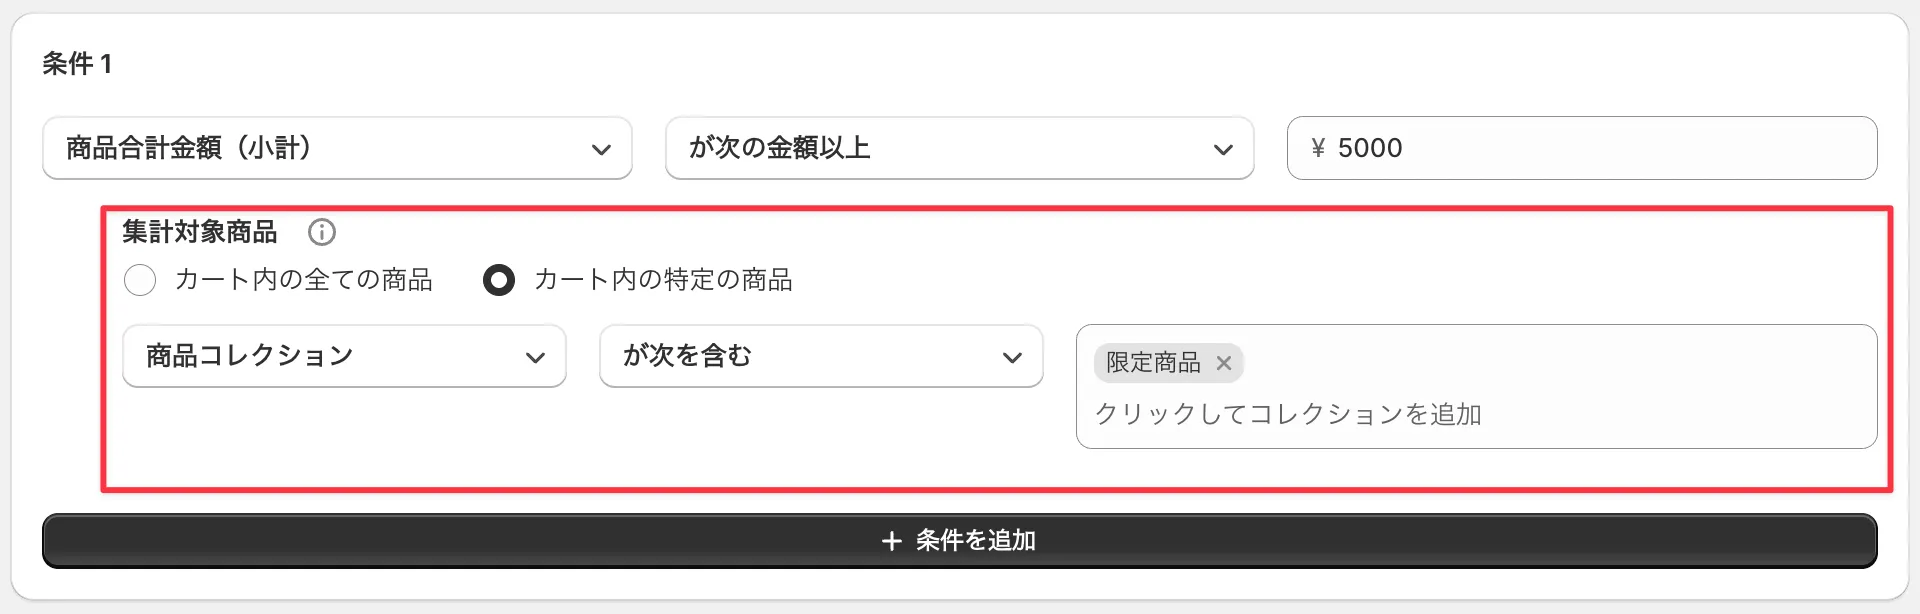Screen dimensions: 1920x614
Task: Select the カート内の全ての商品 radio button
Action: (x=140, y=280)
